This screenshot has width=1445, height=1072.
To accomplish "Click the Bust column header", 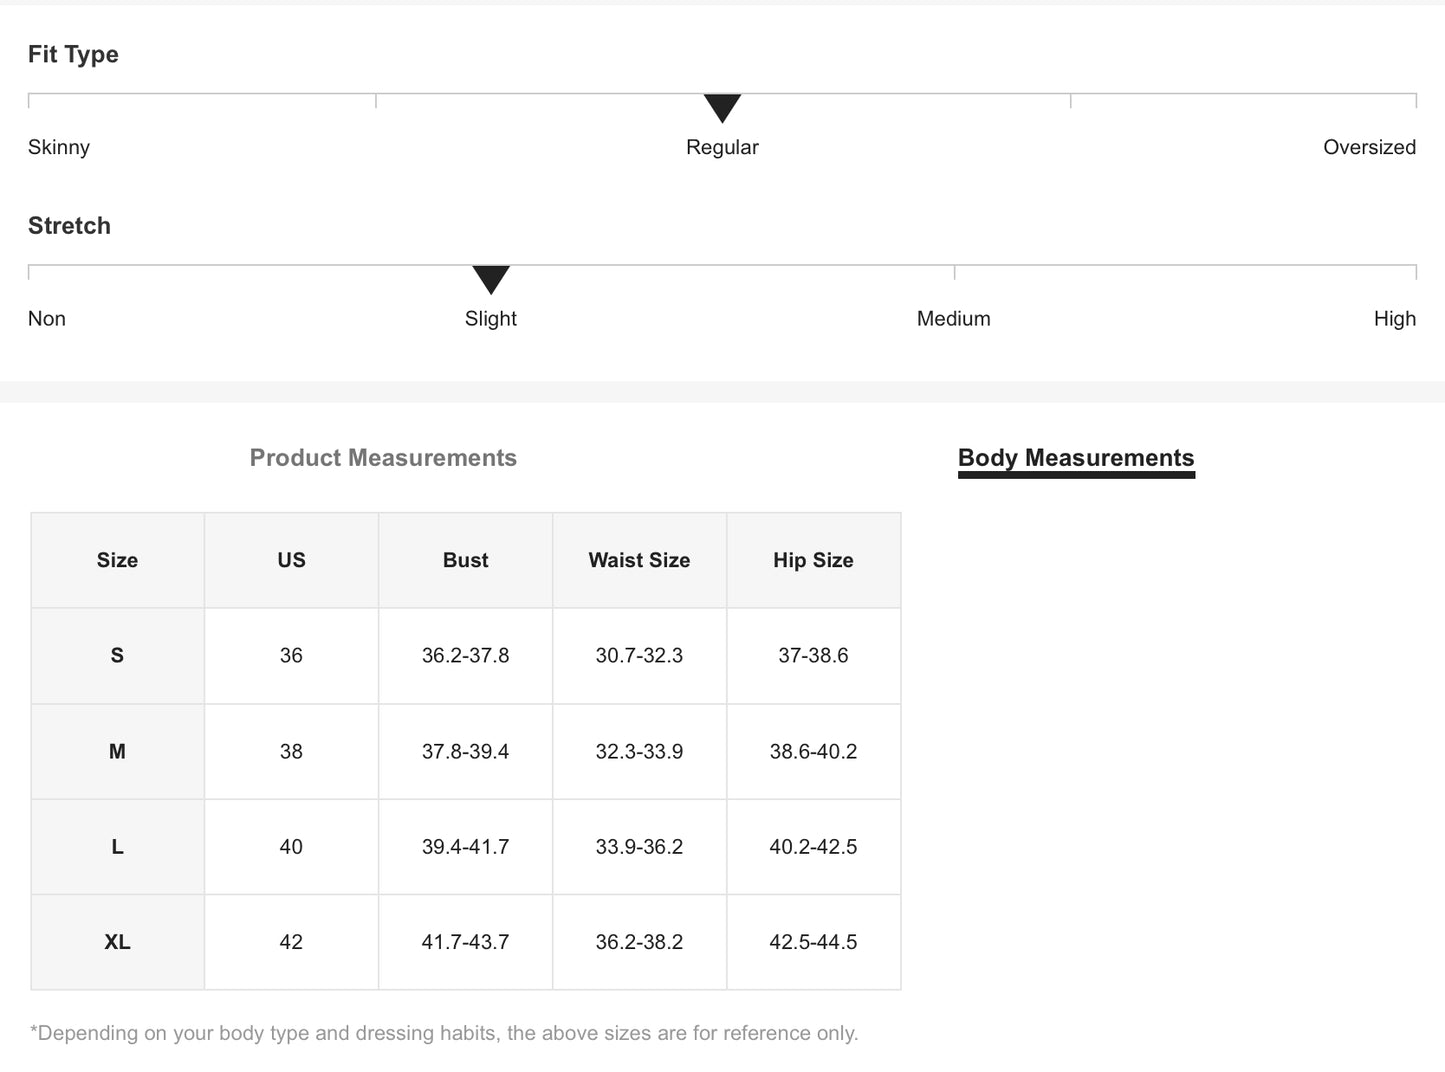I will (x=466, y=560).
